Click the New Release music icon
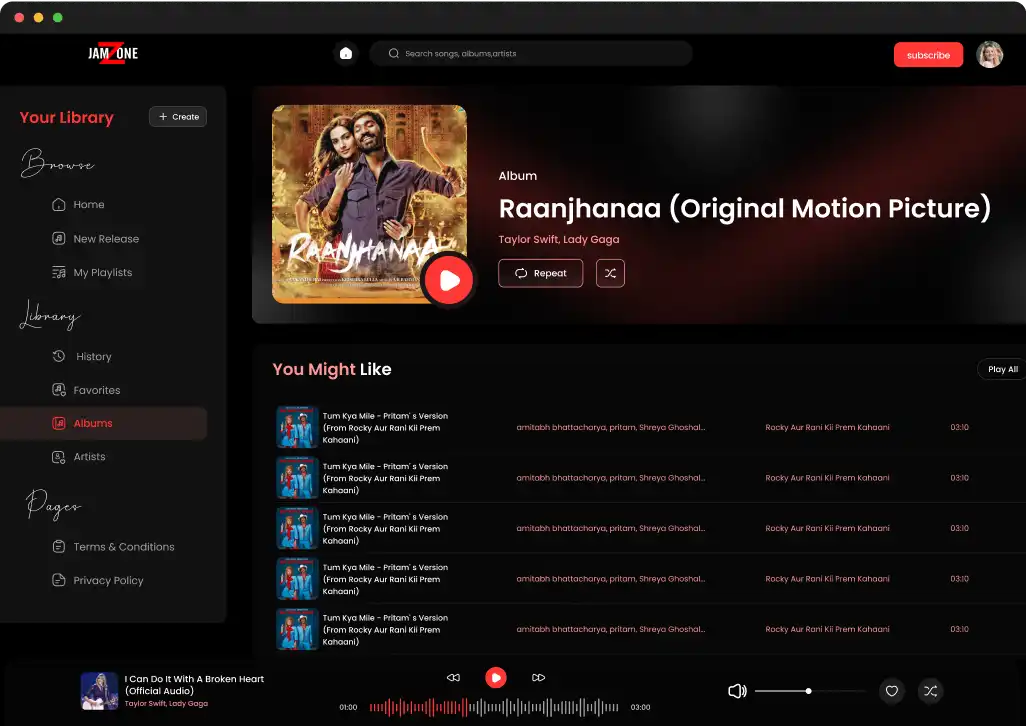 58,239
